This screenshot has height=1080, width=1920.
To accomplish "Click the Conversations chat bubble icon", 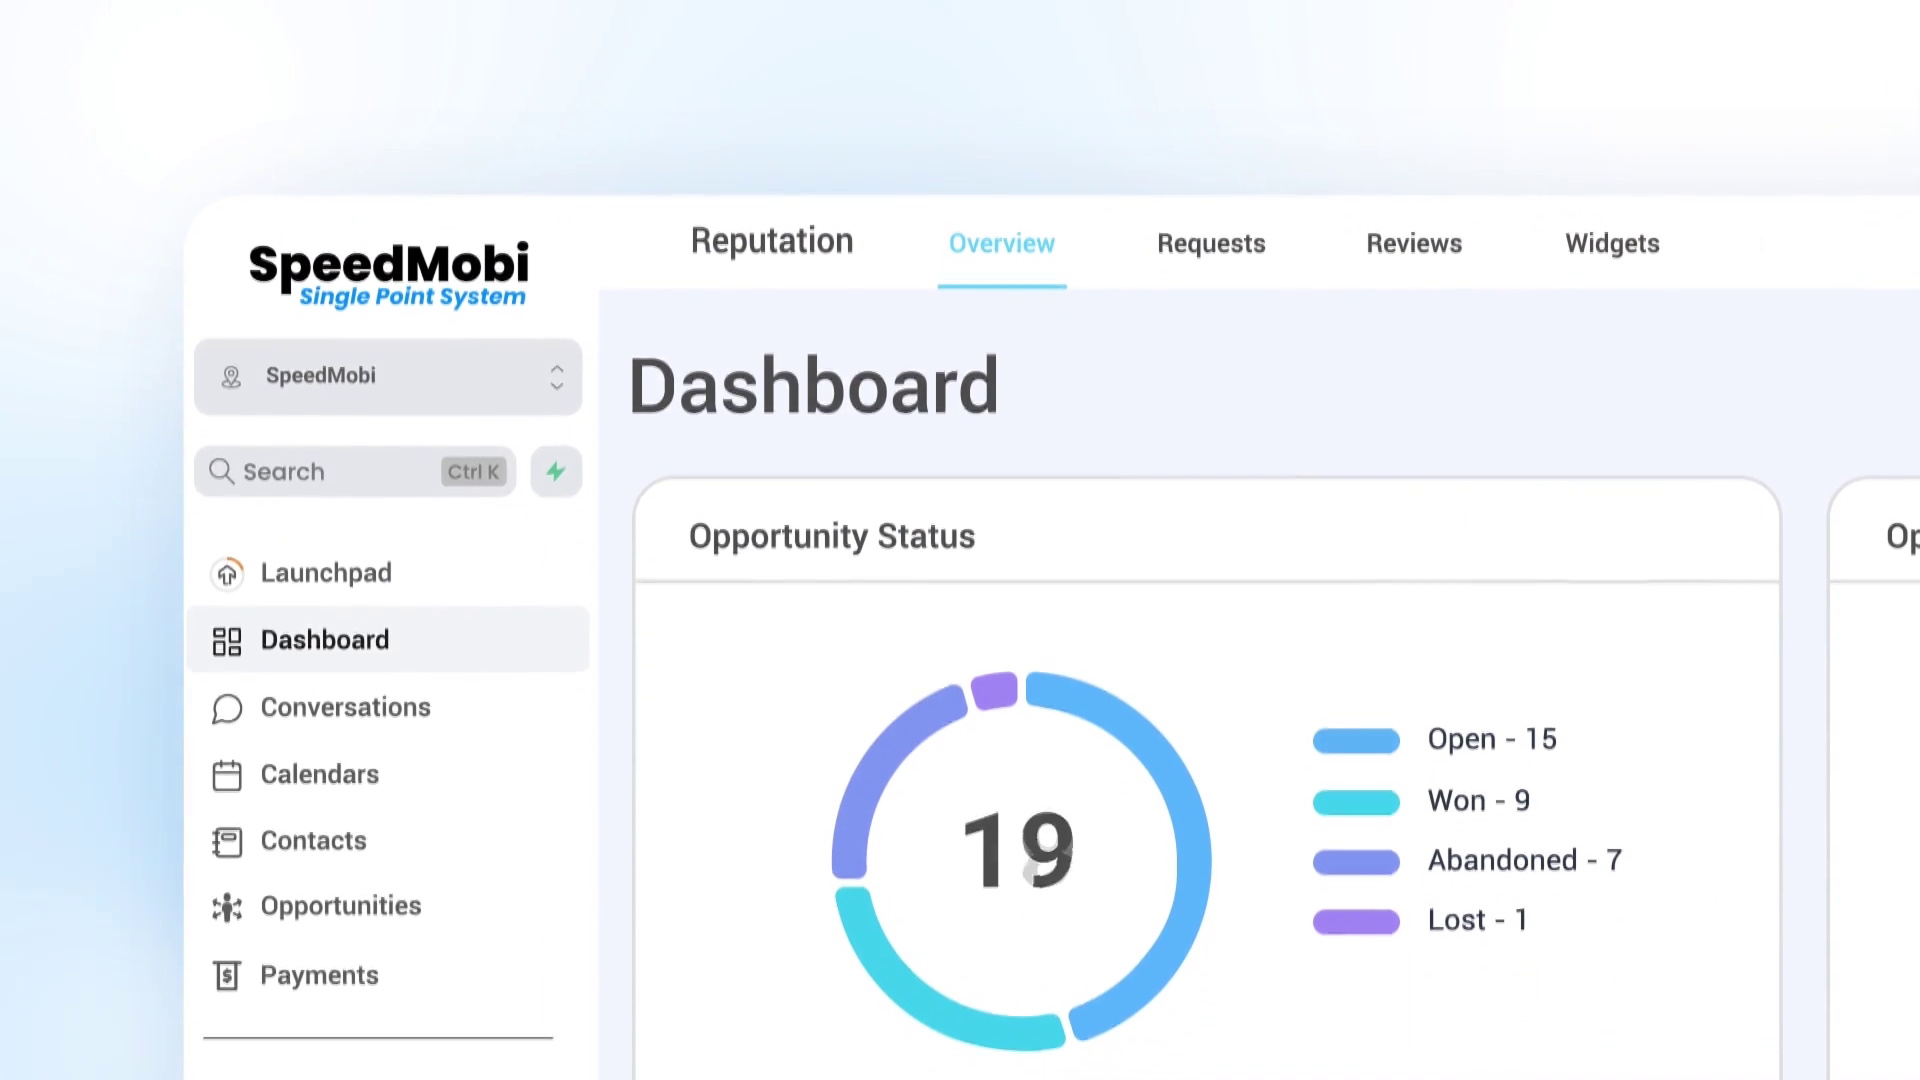I will tap(227, 708).
